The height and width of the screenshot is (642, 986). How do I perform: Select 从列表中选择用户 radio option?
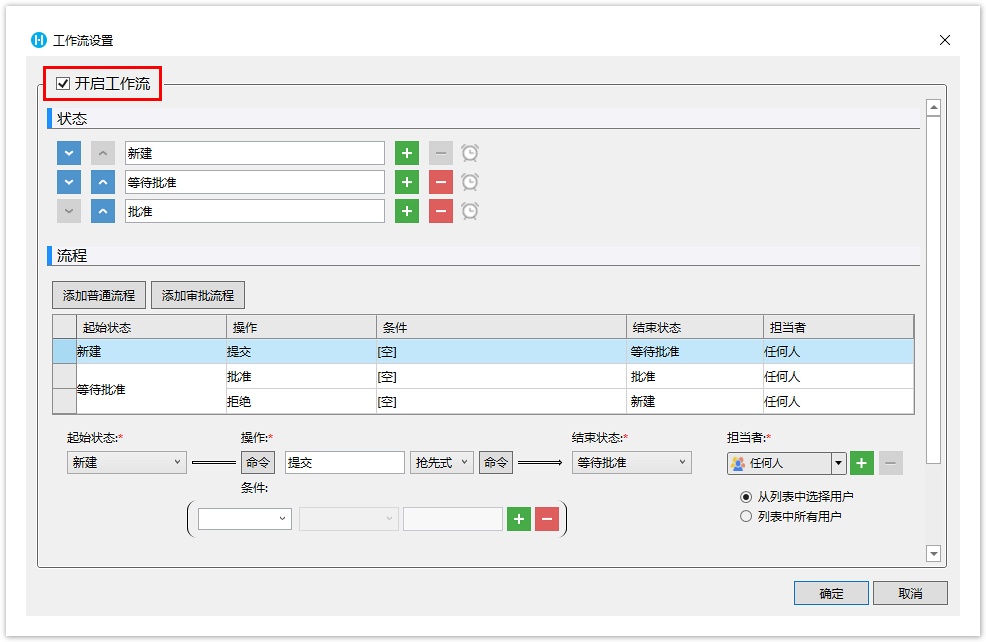click(745, 496)
